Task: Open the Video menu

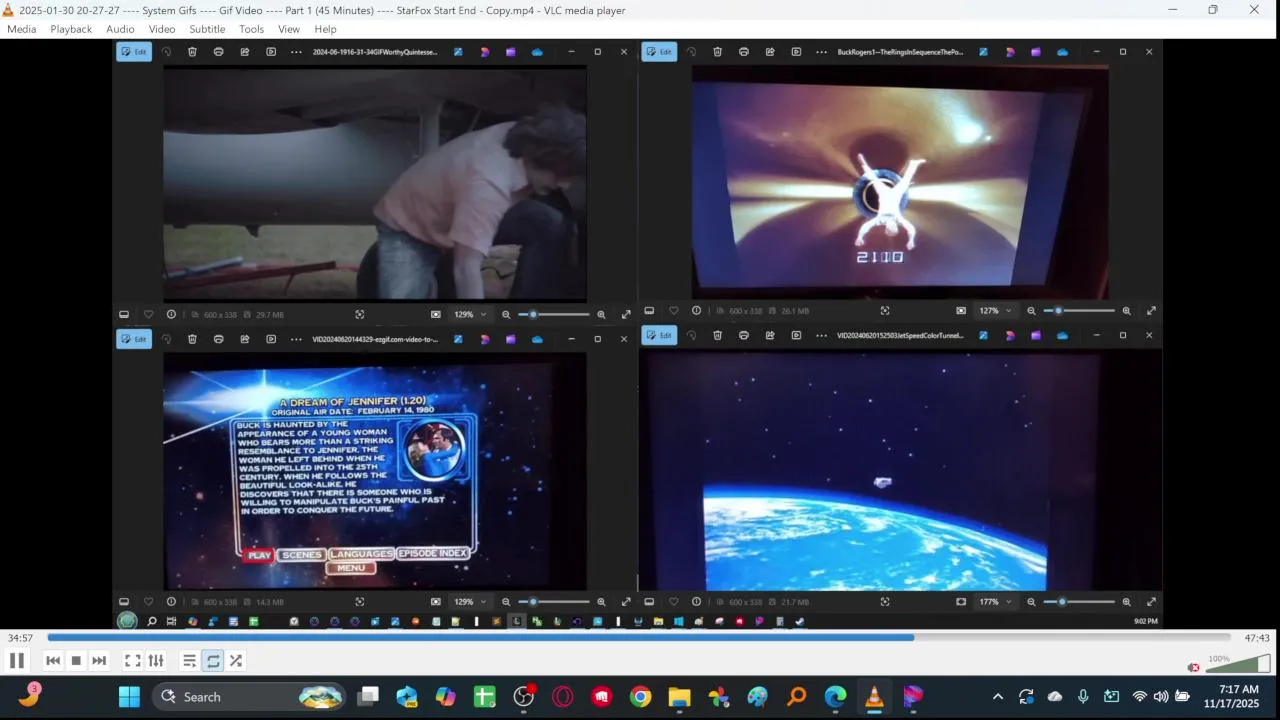Action: (x=162, y=29)
